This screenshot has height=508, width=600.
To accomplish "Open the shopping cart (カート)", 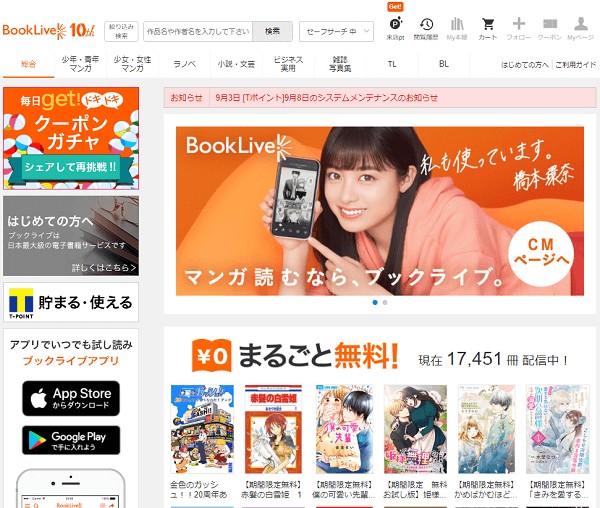I will pyautogui.click(x=488, y=27).
